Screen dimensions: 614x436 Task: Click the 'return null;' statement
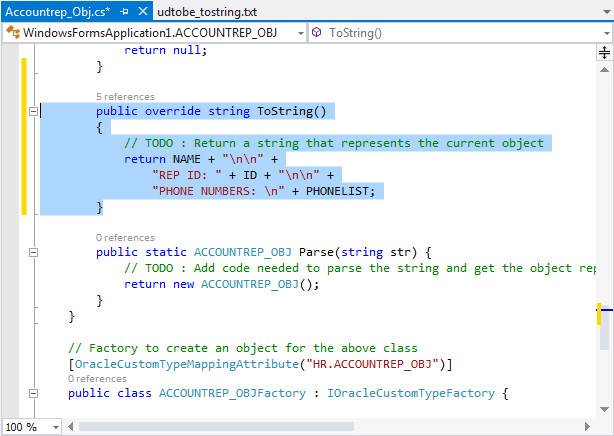165,50
